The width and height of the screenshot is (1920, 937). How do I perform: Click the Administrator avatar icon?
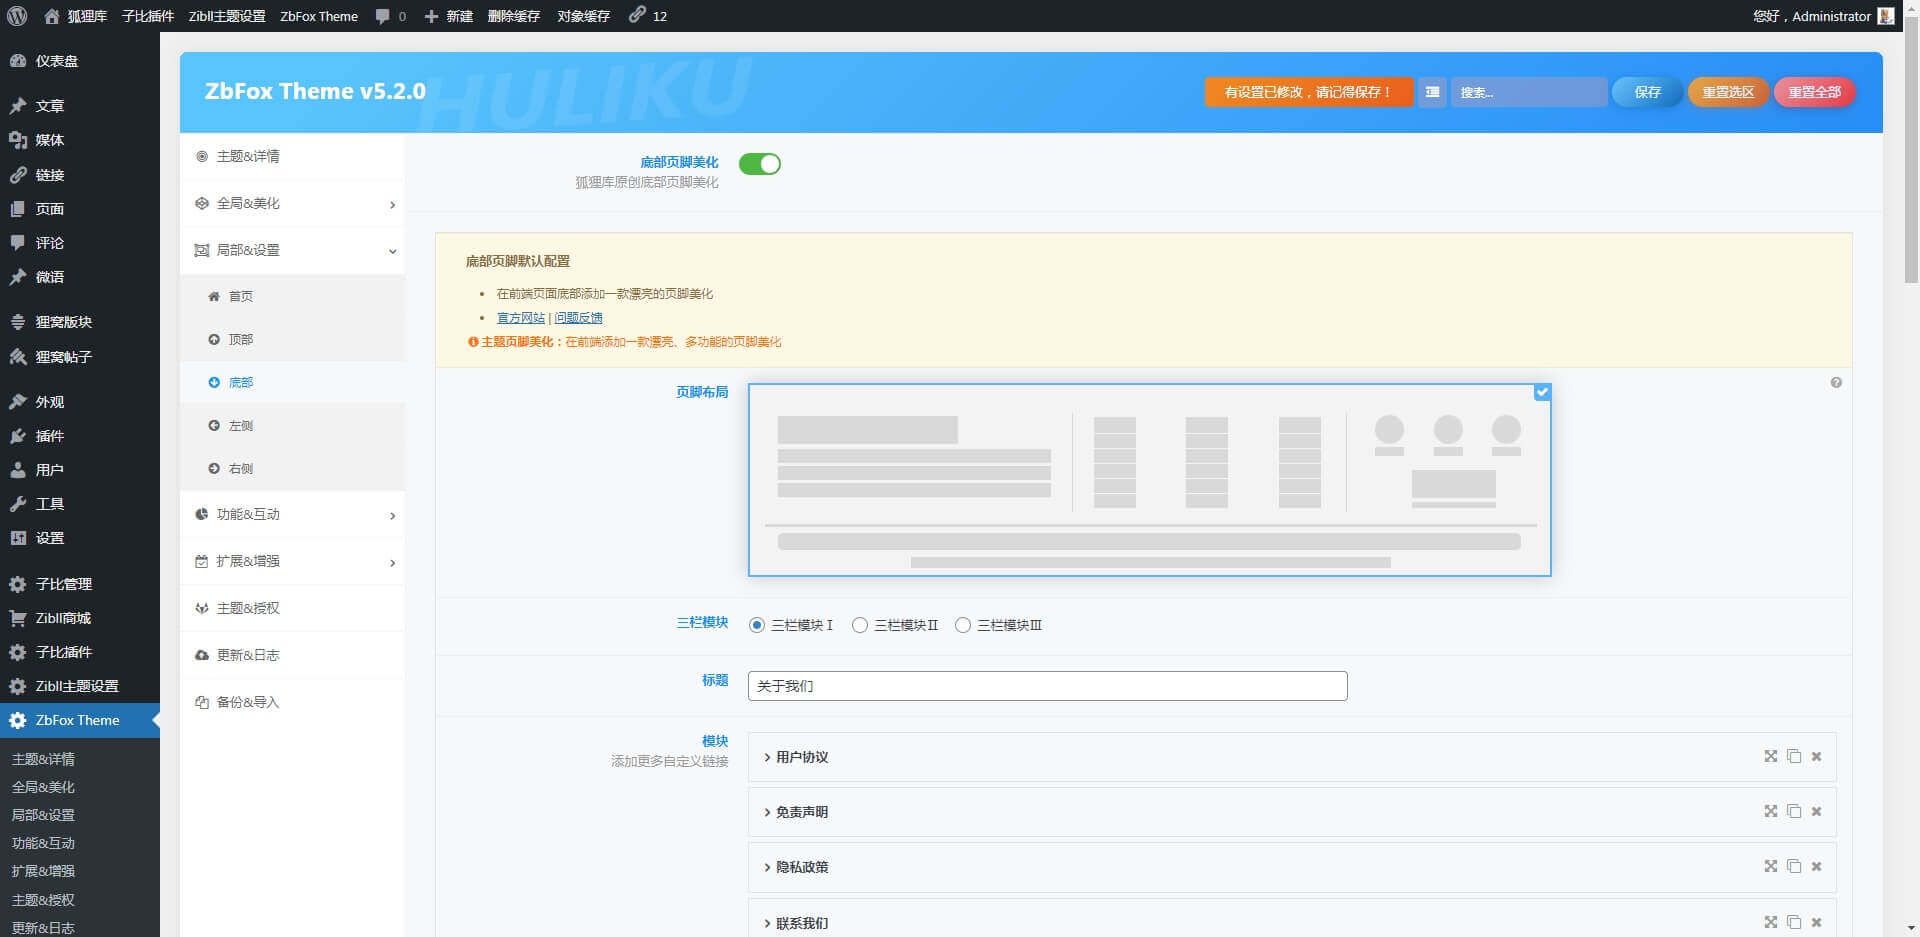[1886, 16]
